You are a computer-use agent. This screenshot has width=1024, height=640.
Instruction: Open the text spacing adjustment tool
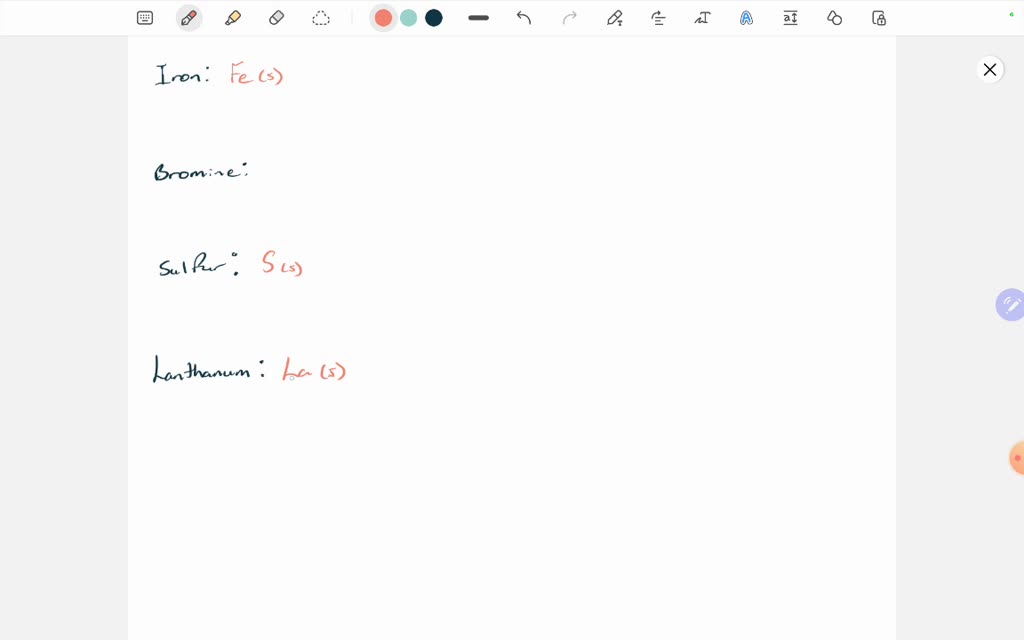click(x=790, y=17)
